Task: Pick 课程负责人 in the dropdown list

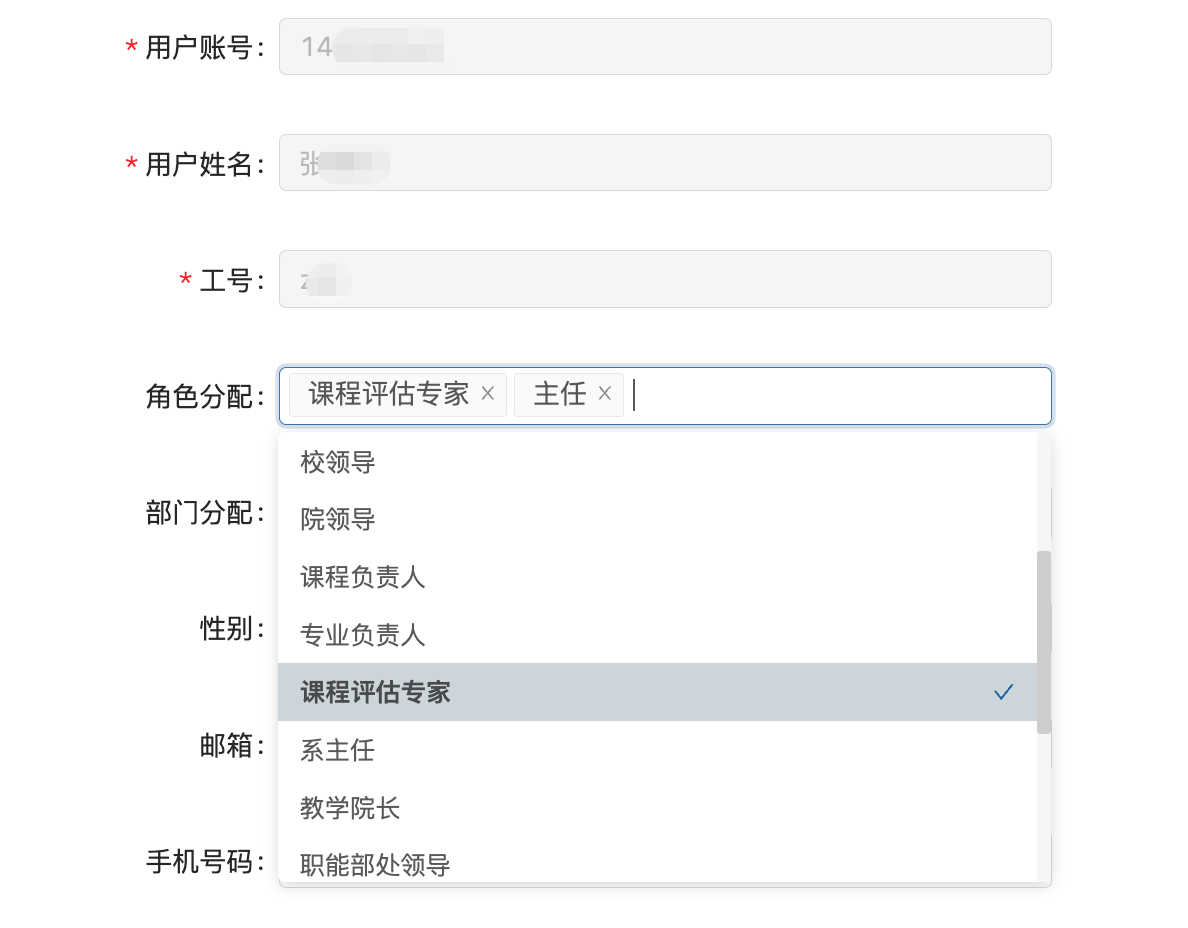Action: click(x=363, y=577)
